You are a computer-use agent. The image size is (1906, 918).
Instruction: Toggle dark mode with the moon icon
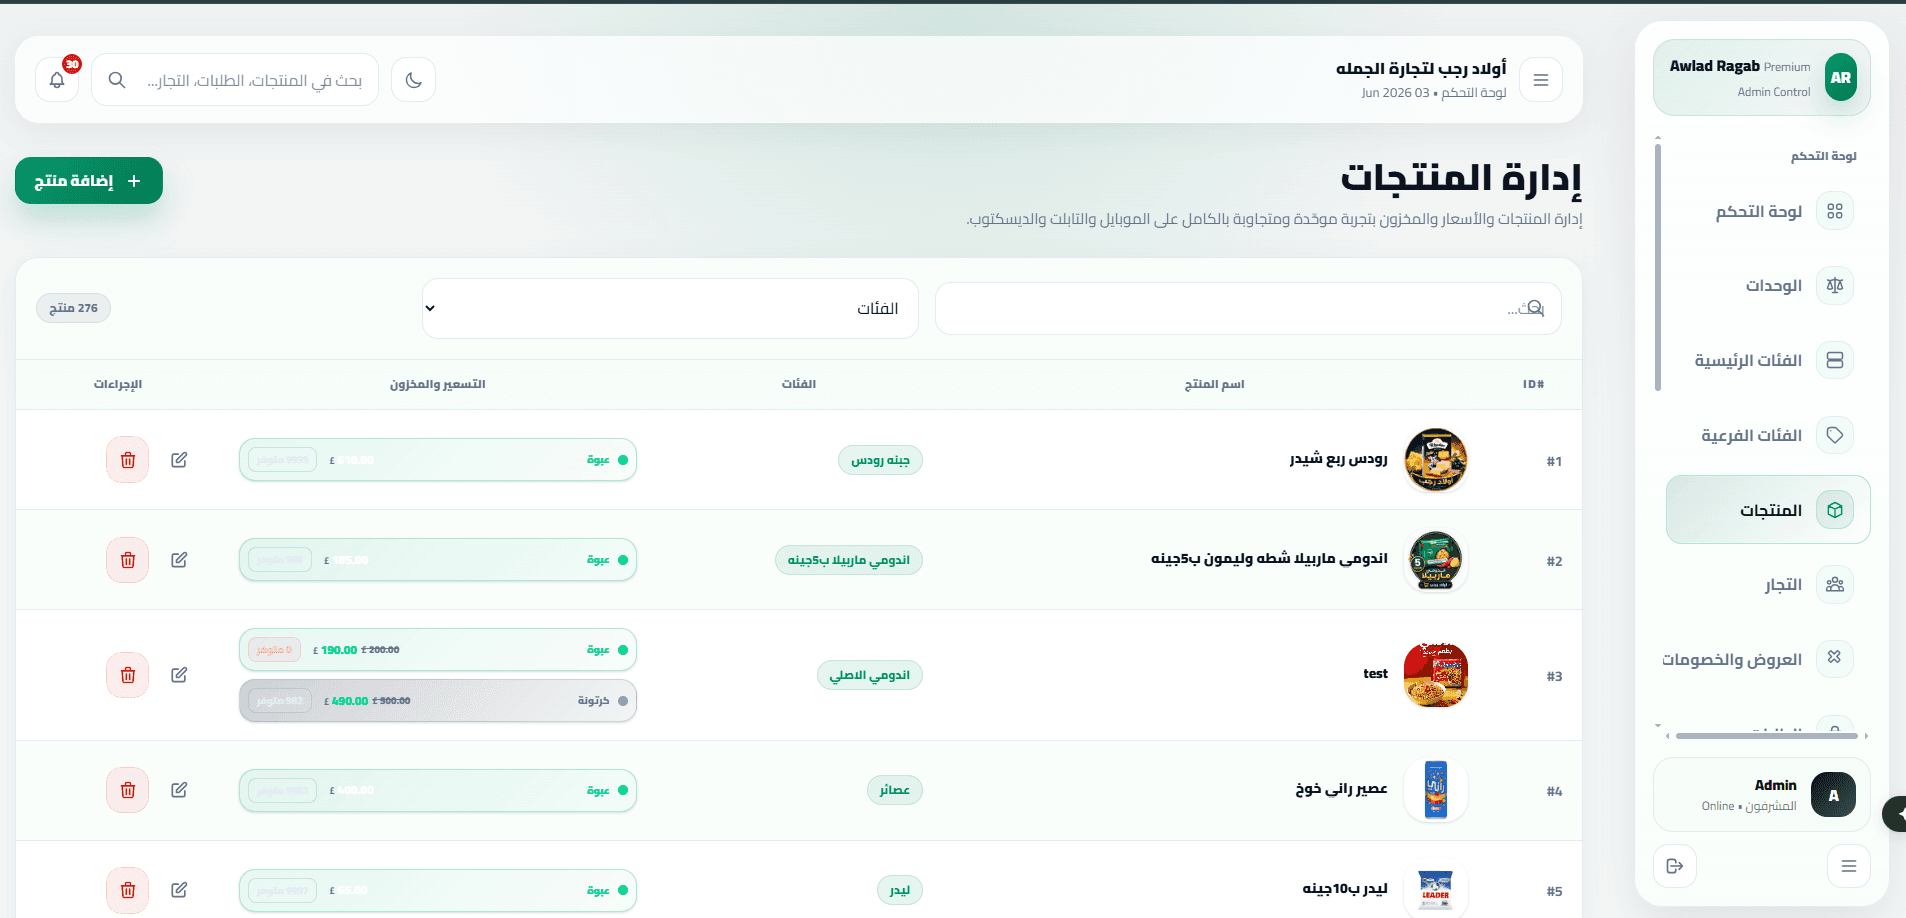coord(413,80)
